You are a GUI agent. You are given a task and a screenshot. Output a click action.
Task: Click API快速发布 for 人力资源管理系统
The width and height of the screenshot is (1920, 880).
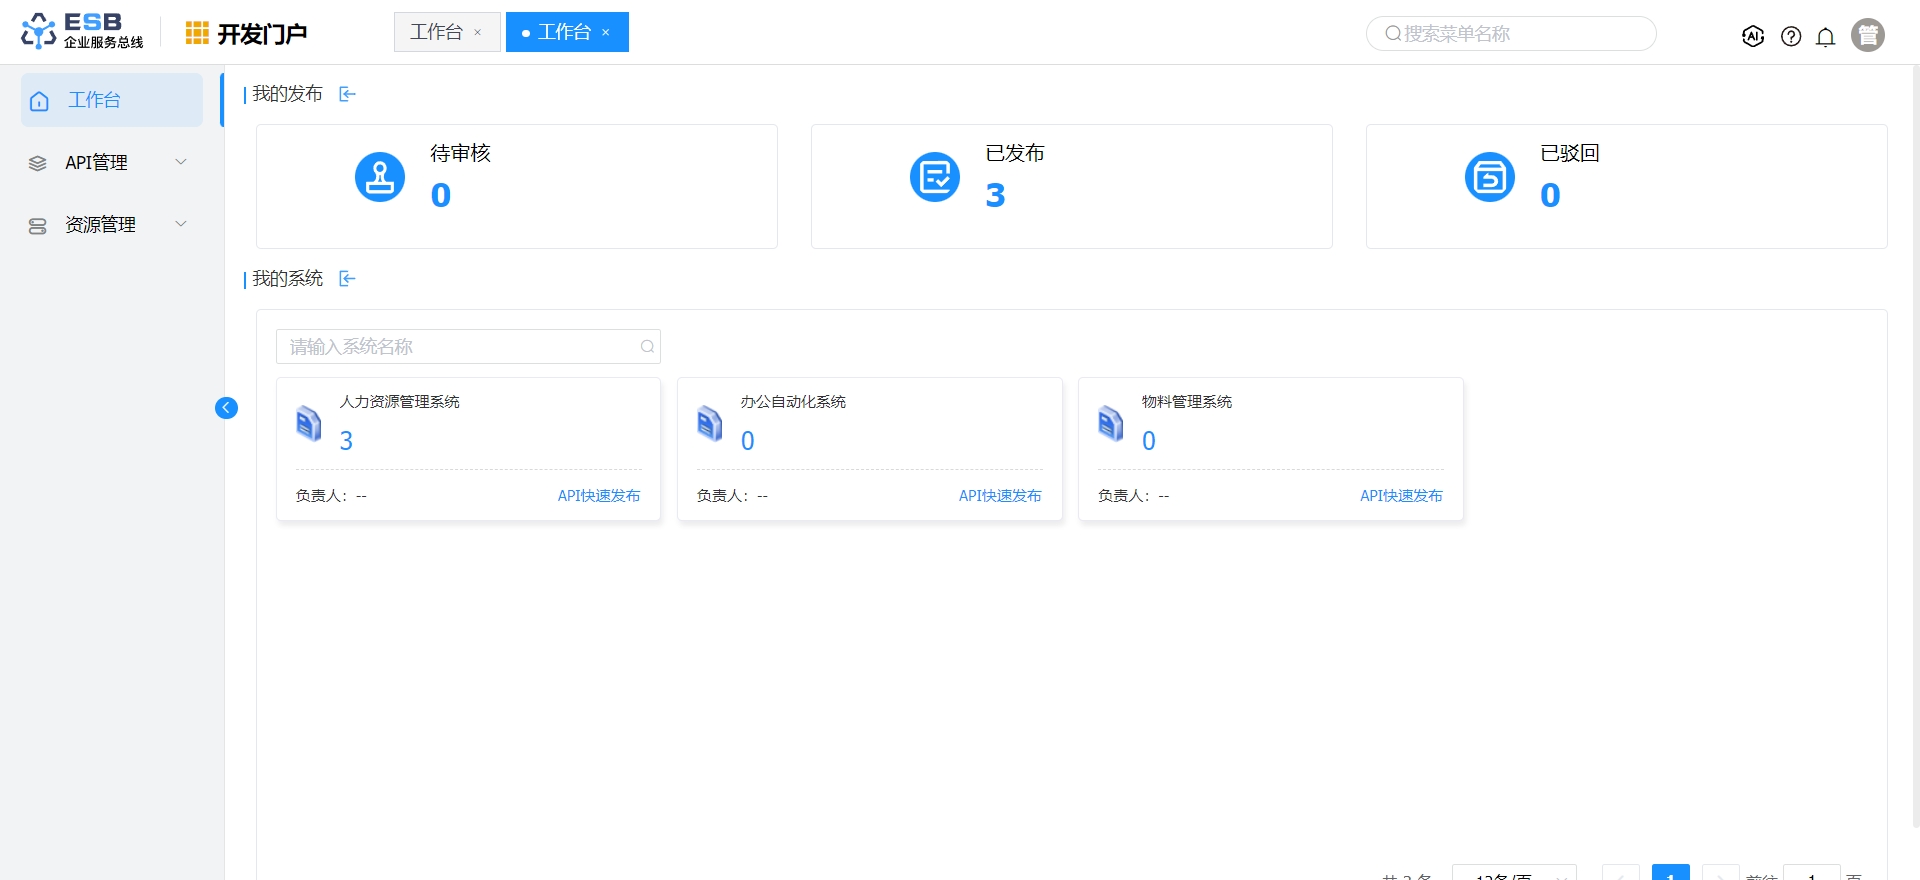point(598,496)
